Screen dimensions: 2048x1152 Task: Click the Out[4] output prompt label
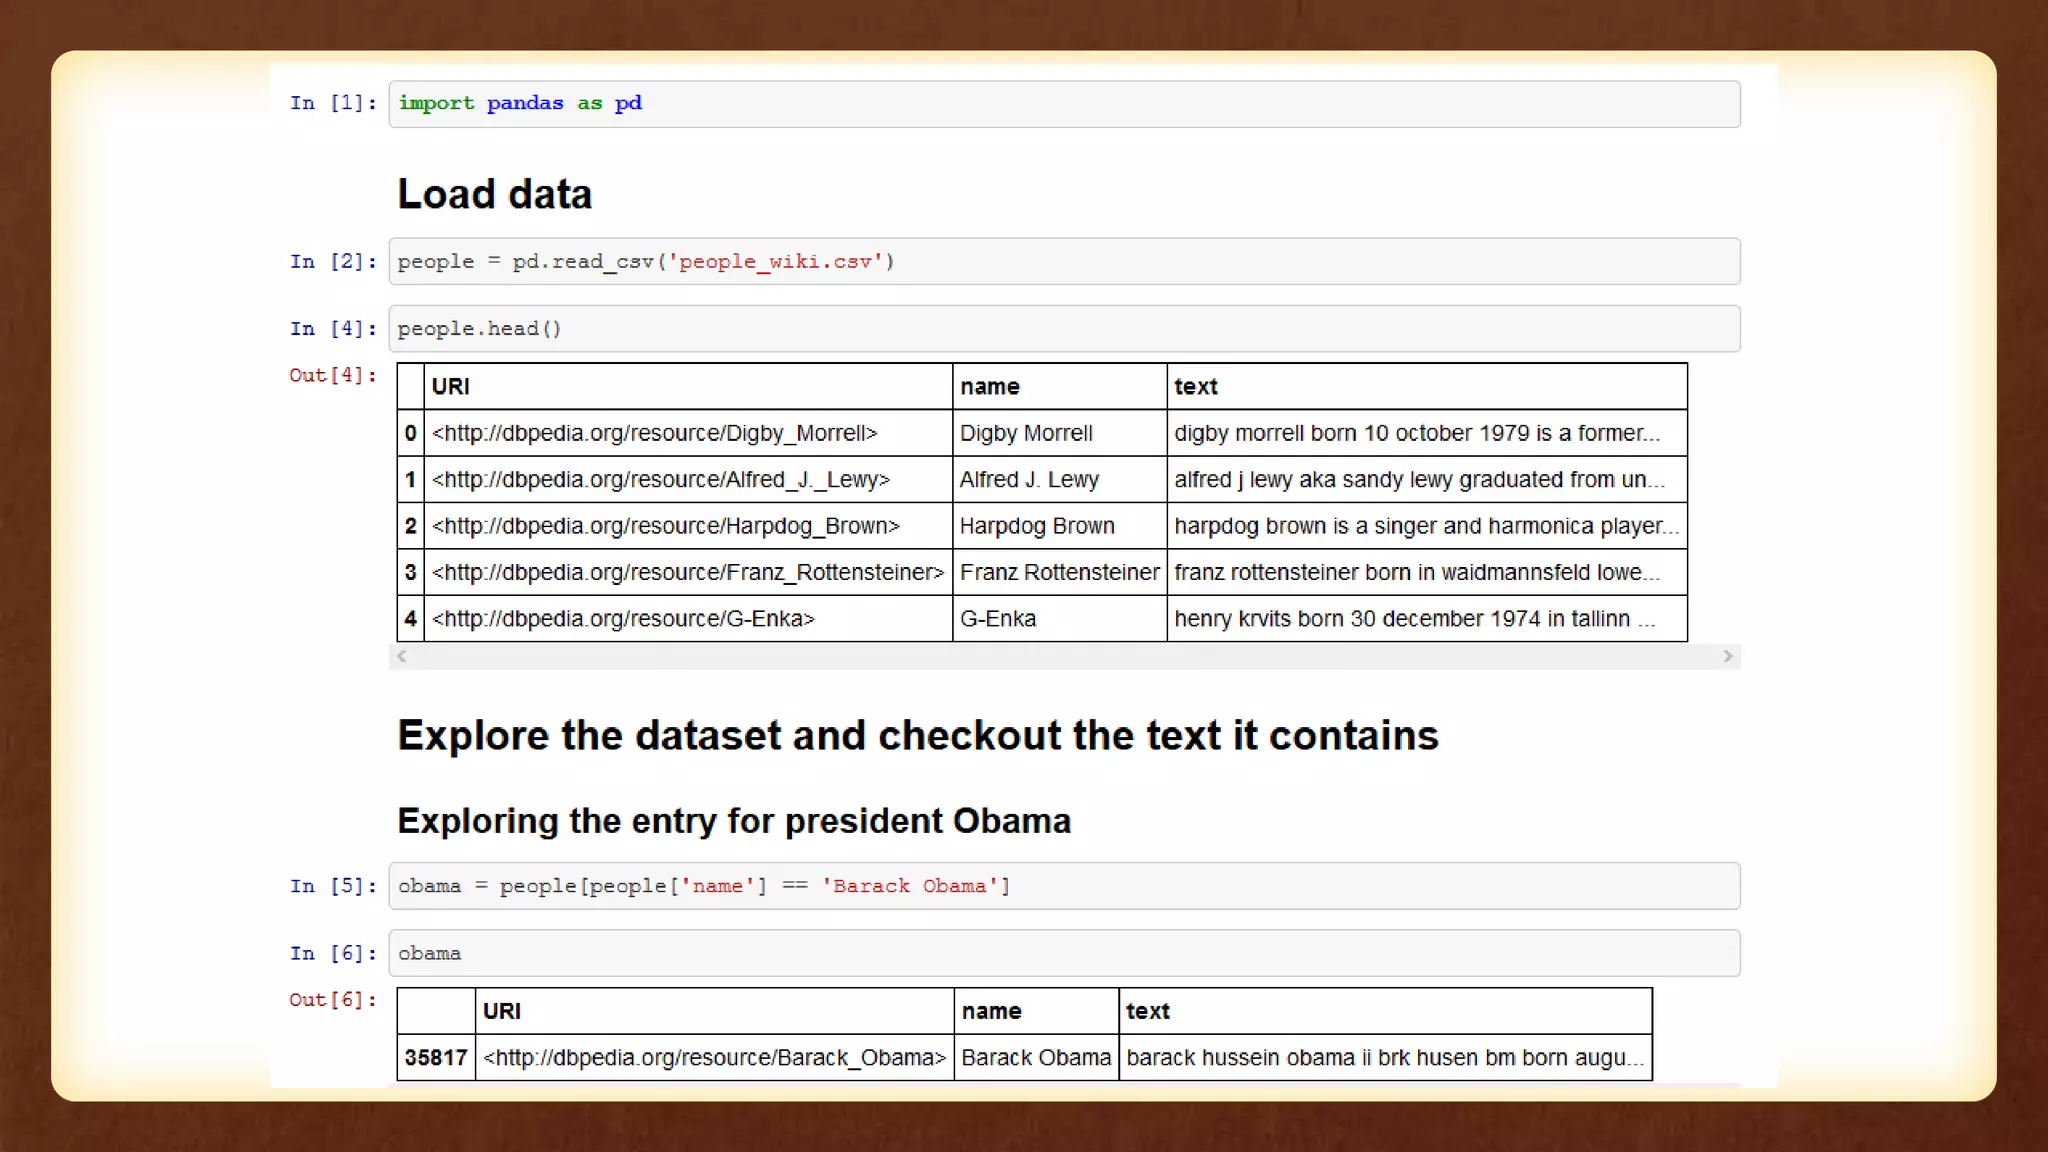pyautogui.click(x=332, y=375)
